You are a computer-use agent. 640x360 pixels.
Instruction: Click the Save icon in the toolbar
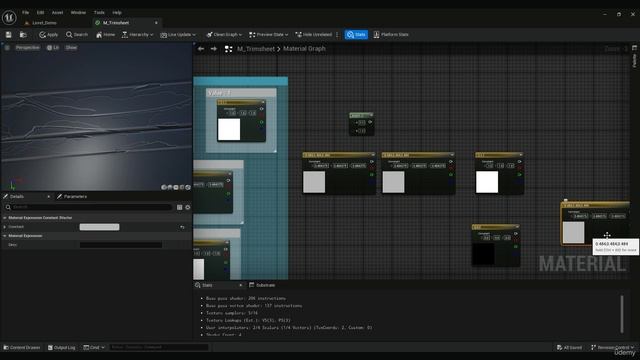point(9,35)
